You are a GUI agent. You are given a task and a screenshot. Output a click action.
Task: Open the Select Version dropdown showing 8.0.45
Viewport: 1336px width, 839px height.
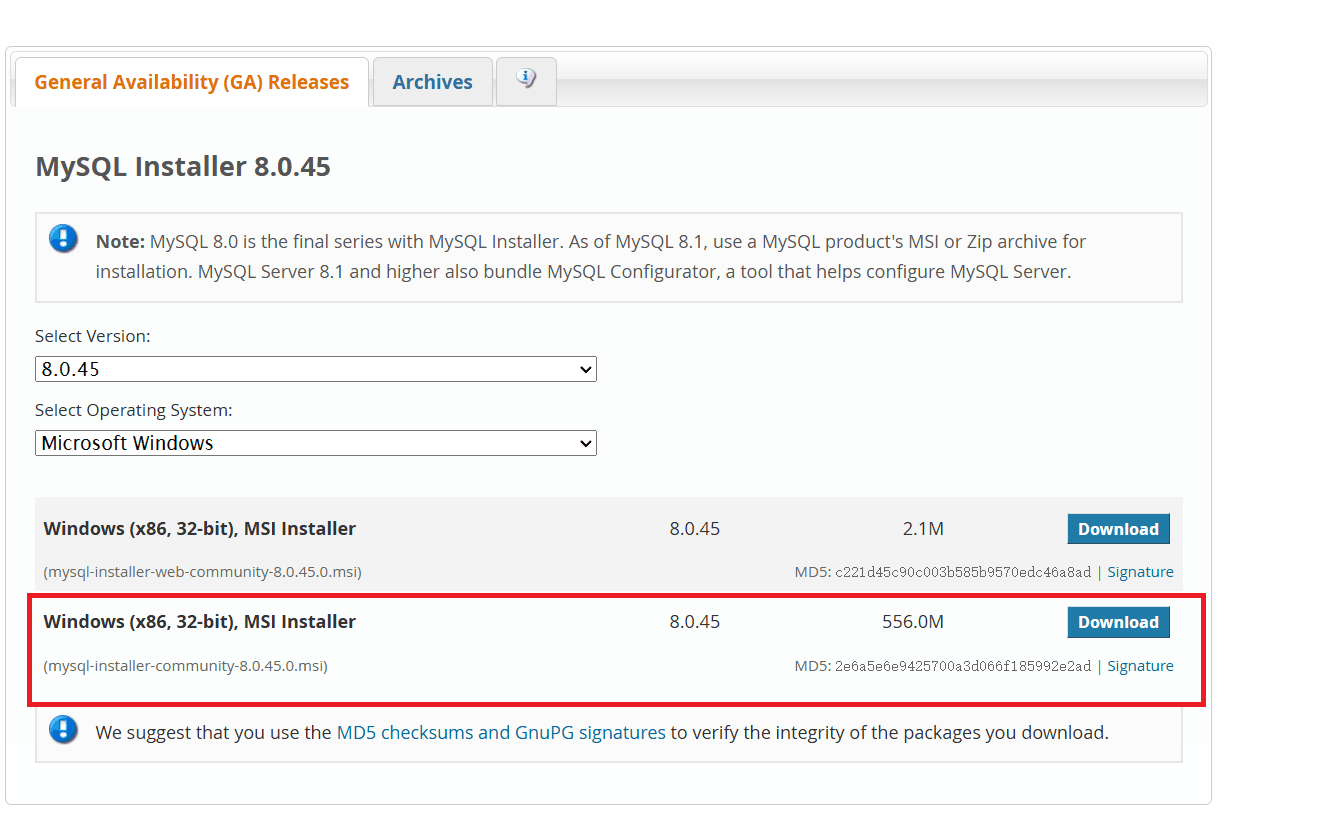(x=316, y=369)
